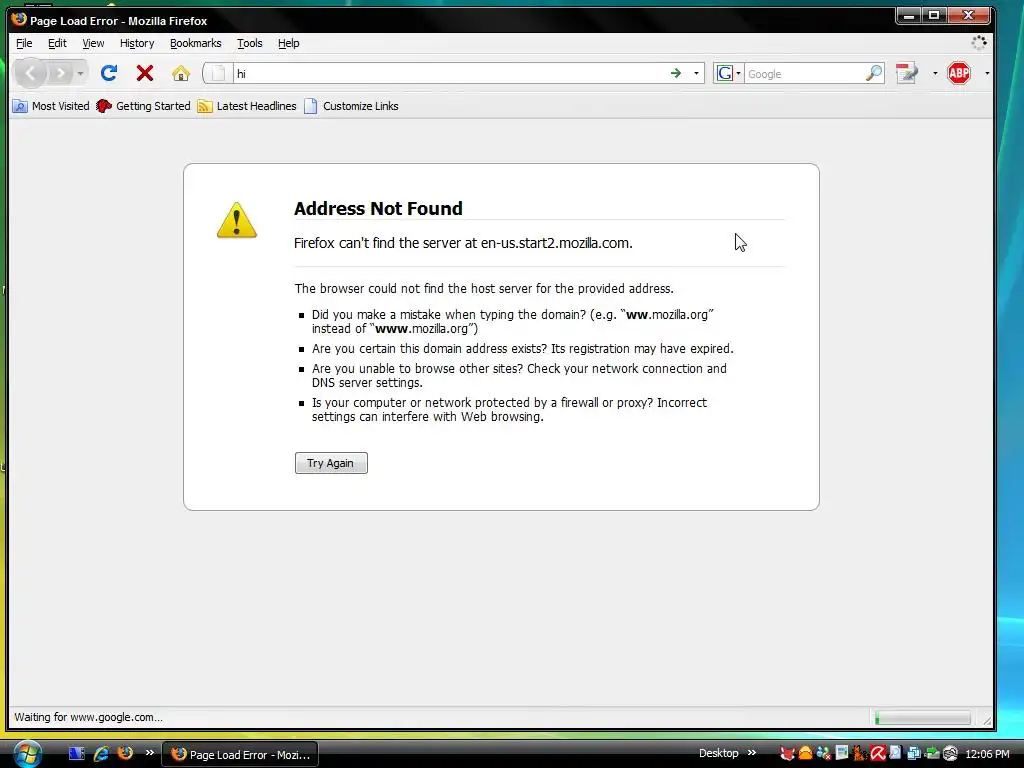The width and height of the screenshot is (1024, 768).
Task: Select the Page Load Error taskbar button
Action: 240,754
